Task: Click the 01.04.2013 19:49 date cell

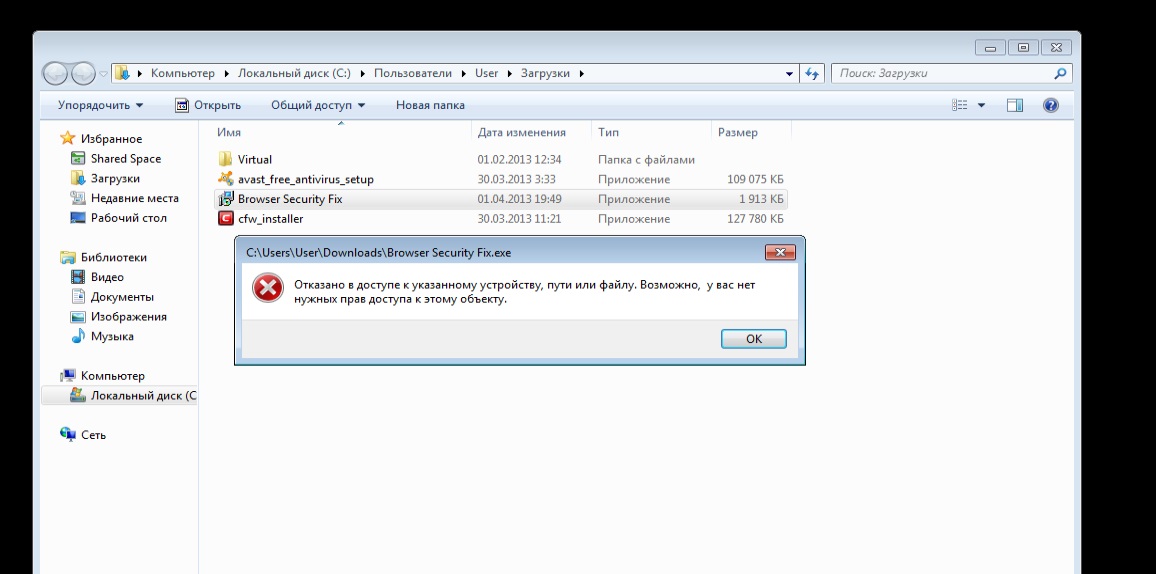Action: pyautogui.click(x=519, y=199)
